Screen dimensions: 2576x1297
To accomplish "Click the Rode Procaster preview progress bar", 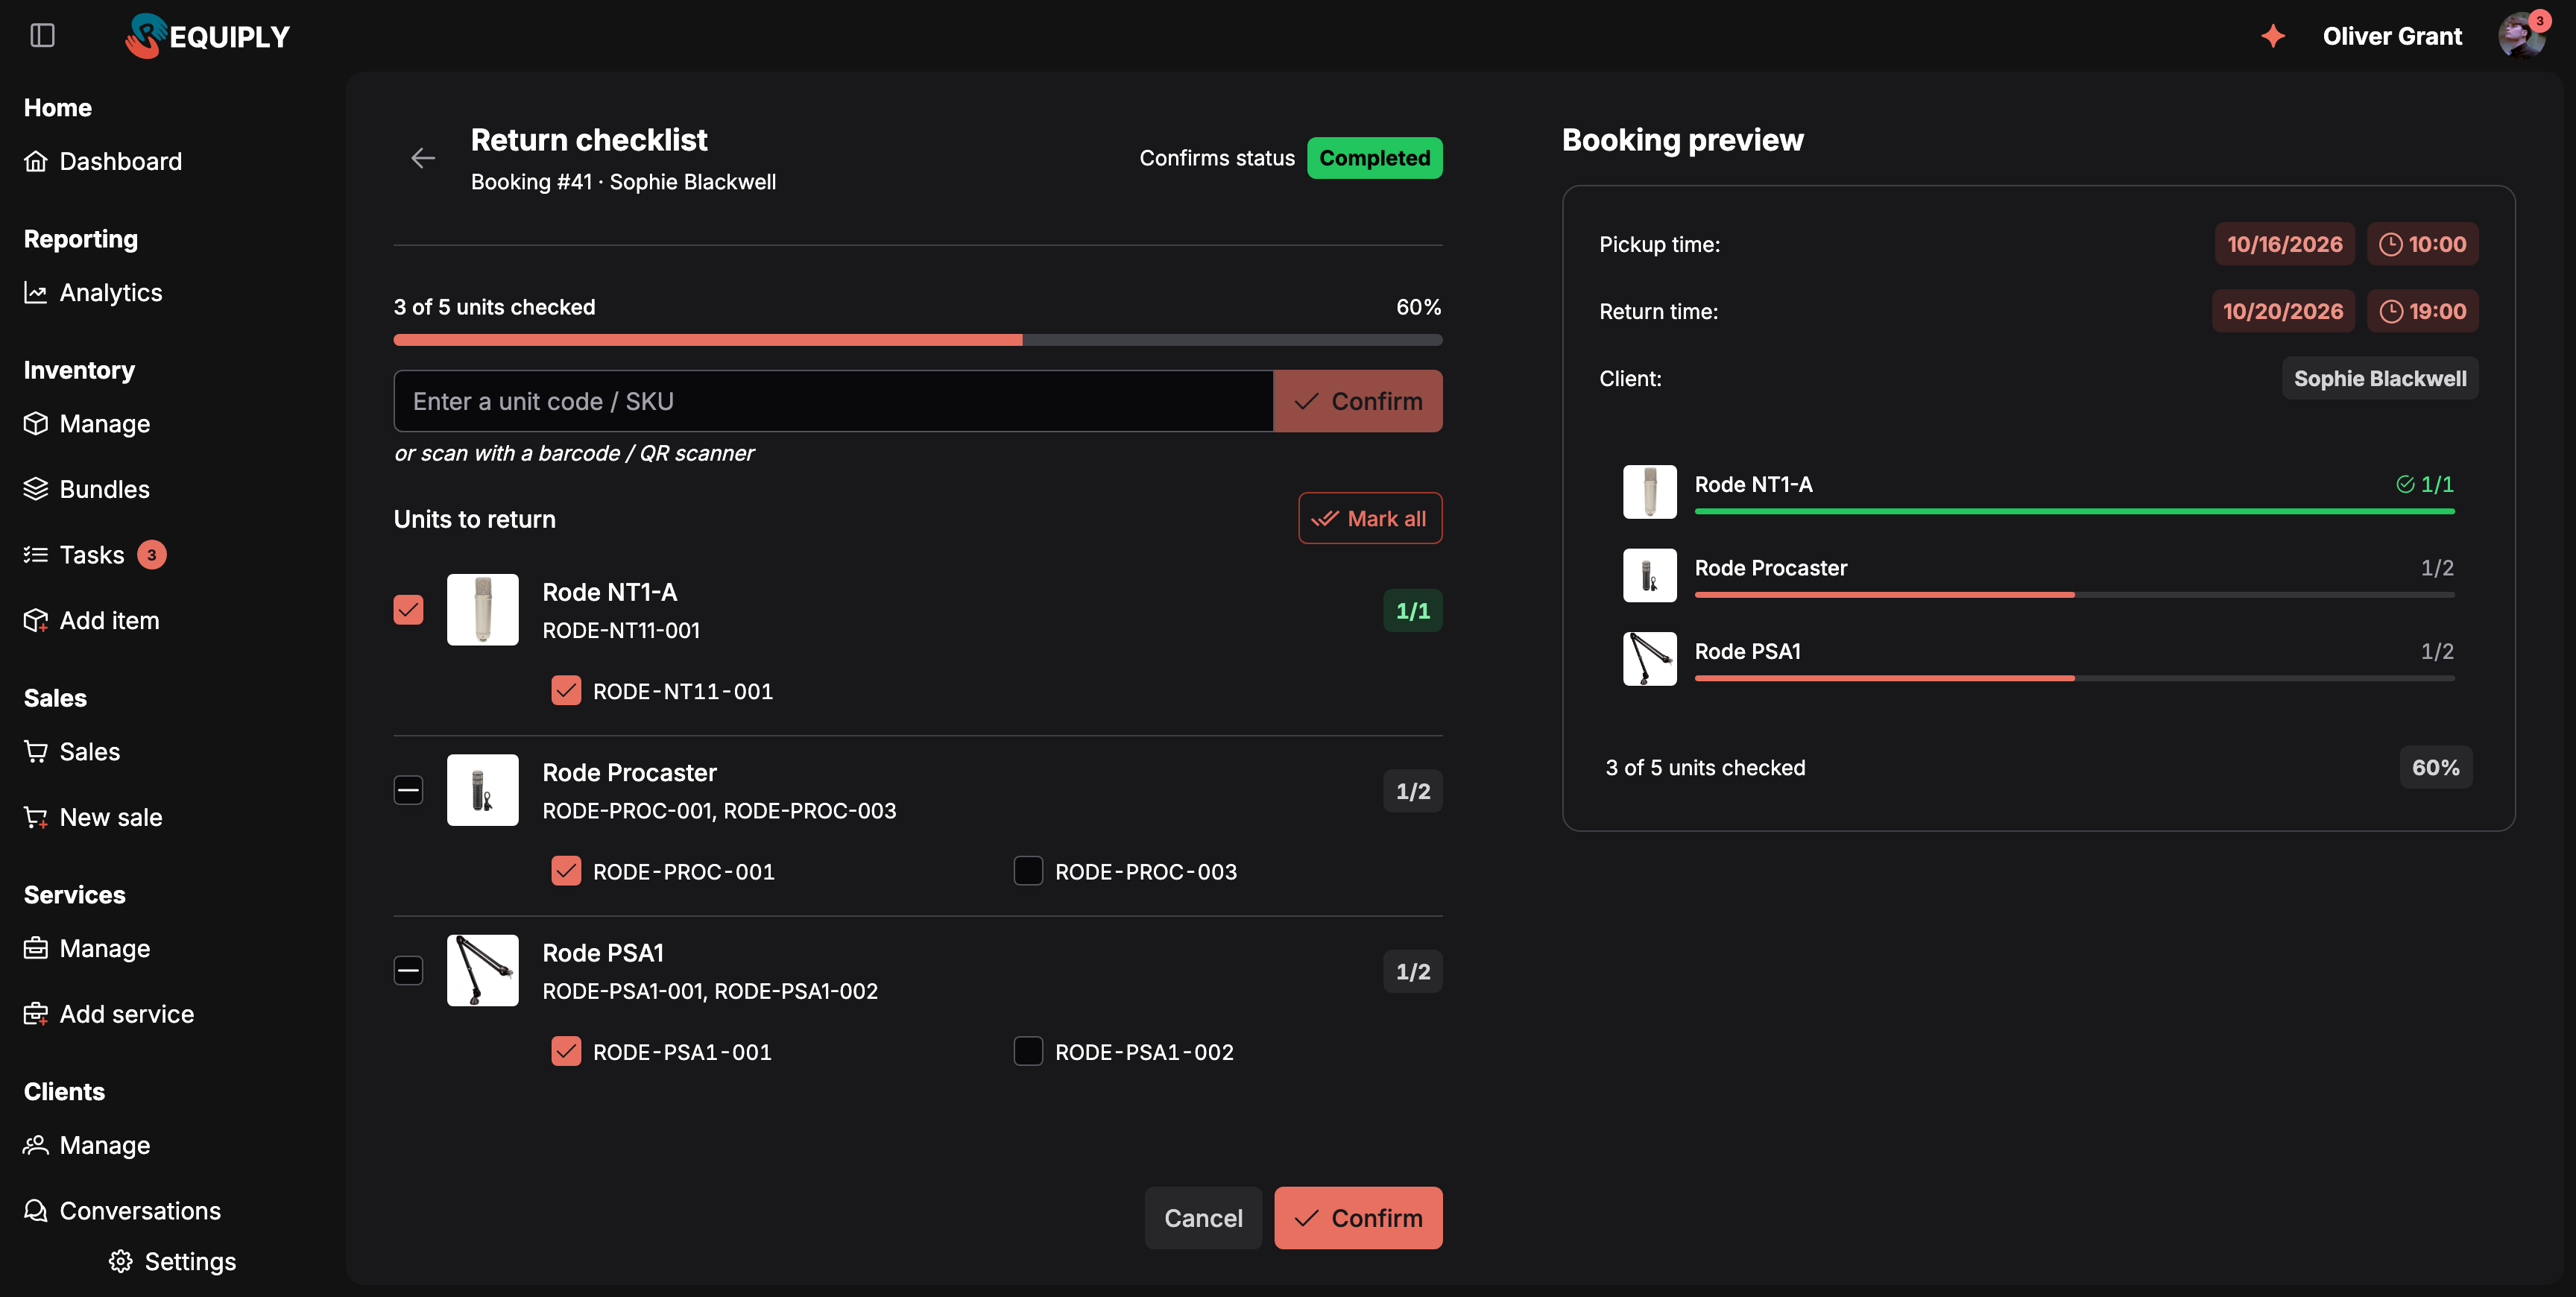I will pyautogui.click(x=2074, y=595).
